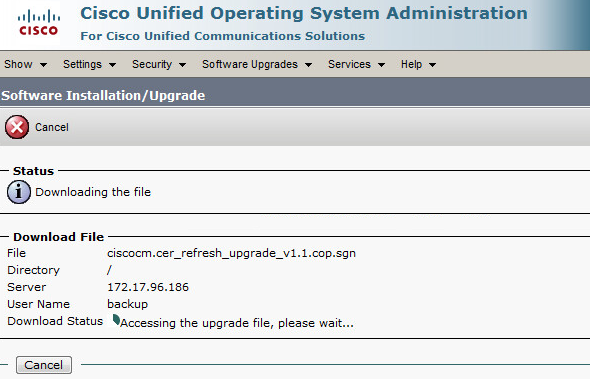Click the server IP address 172.17.96.186

pos(148,287)
